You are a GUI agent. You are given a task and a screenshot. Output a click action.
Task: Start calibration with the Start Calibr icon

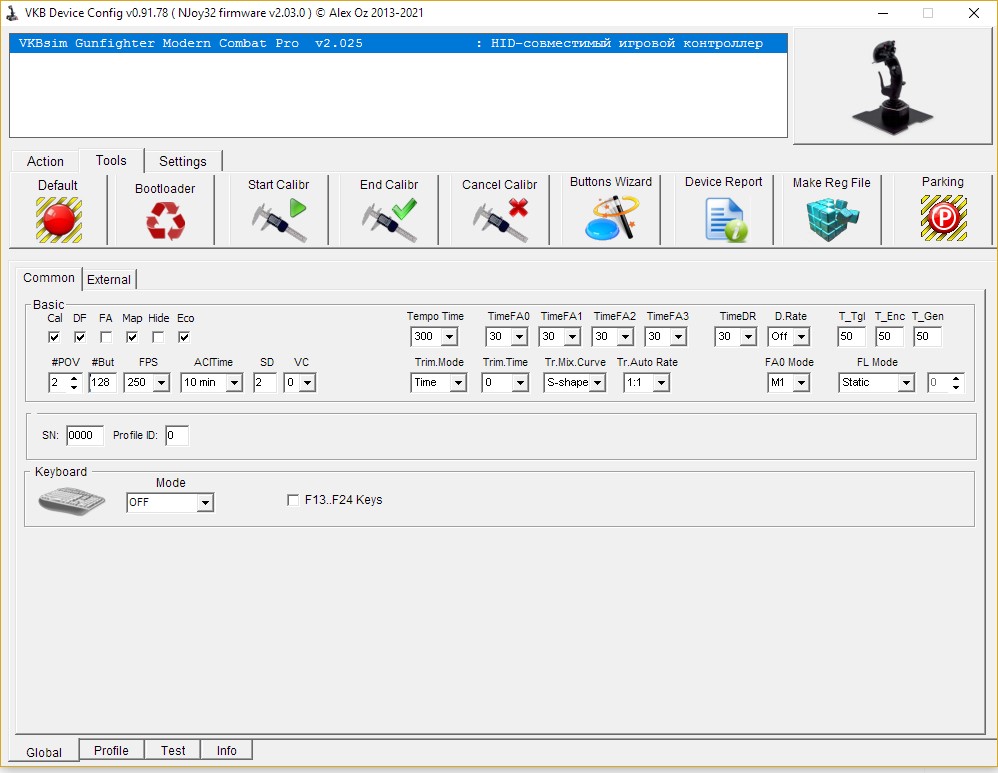(279, 220)
